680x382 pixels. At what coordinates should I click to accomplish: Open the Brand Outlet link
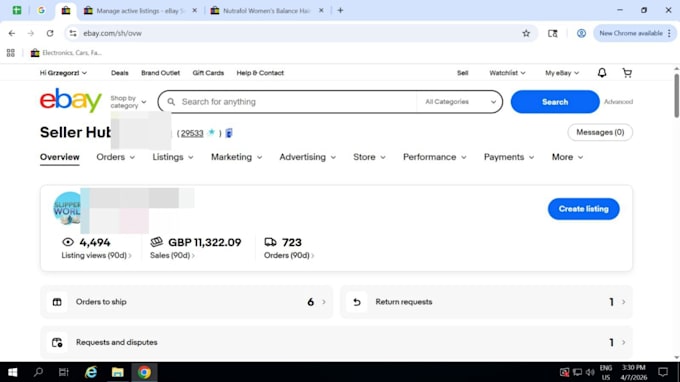160,73
